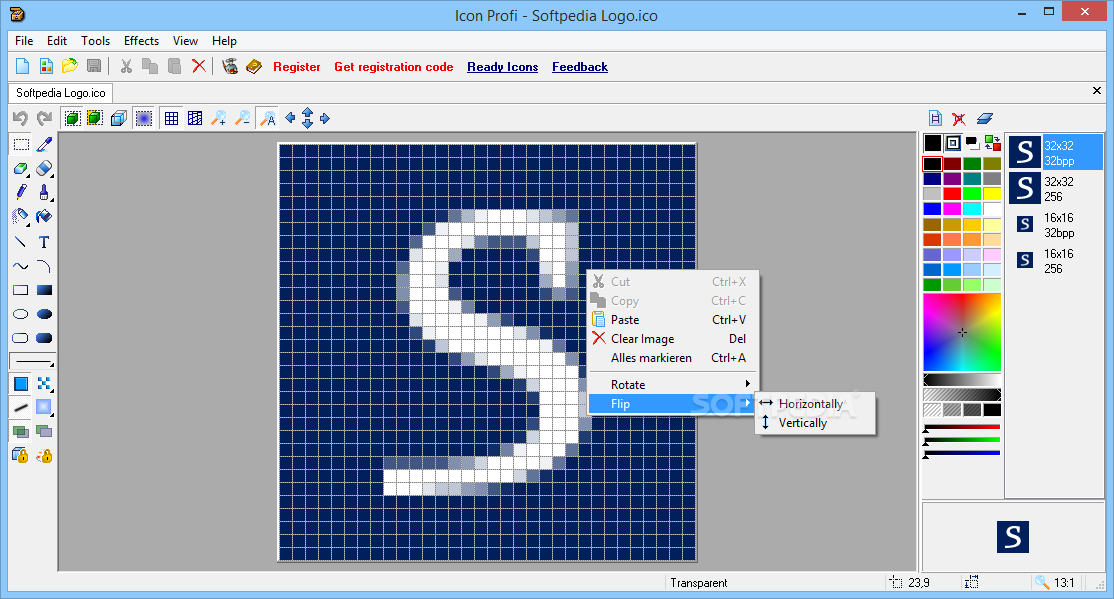This screenshot has width=1114, height=599.
Task: Toggle the second green cube toolbar button
Action: [x=94, y=119]
